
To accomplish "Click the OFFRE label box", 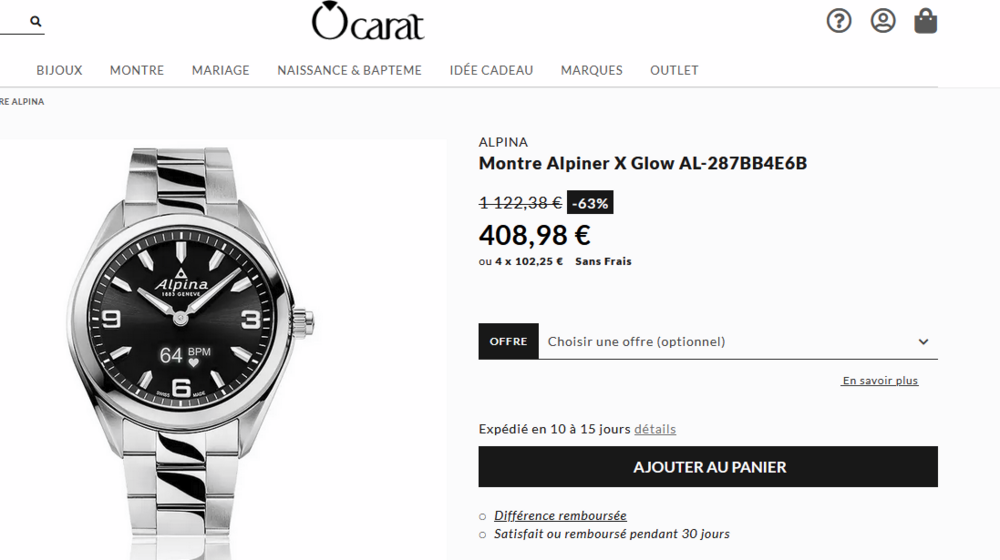I will (x=508, y=341).
